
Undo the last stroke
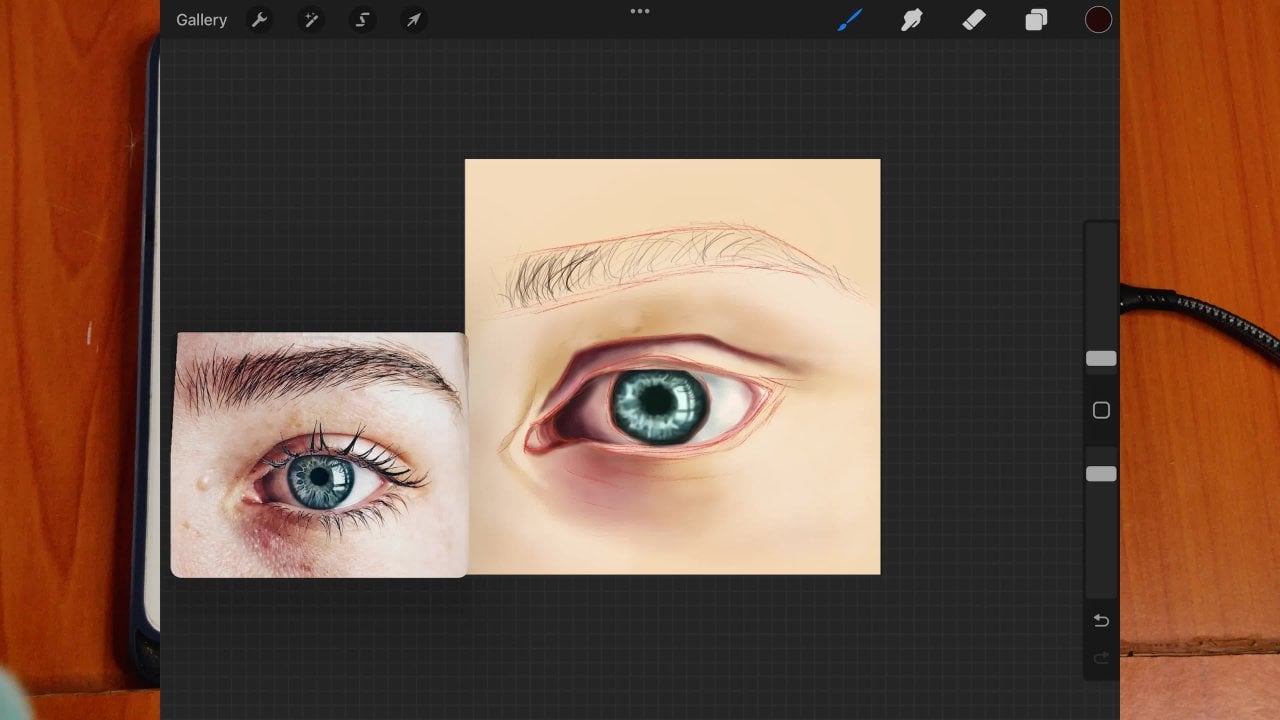(1101, 621)
